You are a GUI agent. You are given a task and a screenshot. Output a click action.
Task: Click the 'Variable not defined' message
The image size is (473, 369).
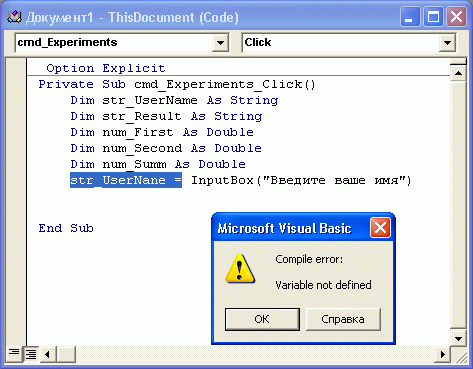[x=323, y=285]
